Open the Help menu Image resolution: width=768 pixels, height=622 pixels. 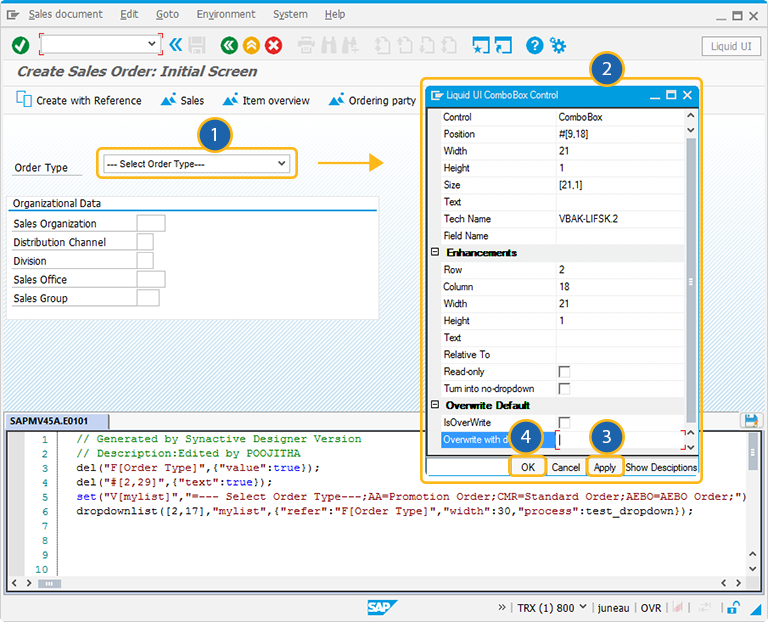click(x=335, y=14)
